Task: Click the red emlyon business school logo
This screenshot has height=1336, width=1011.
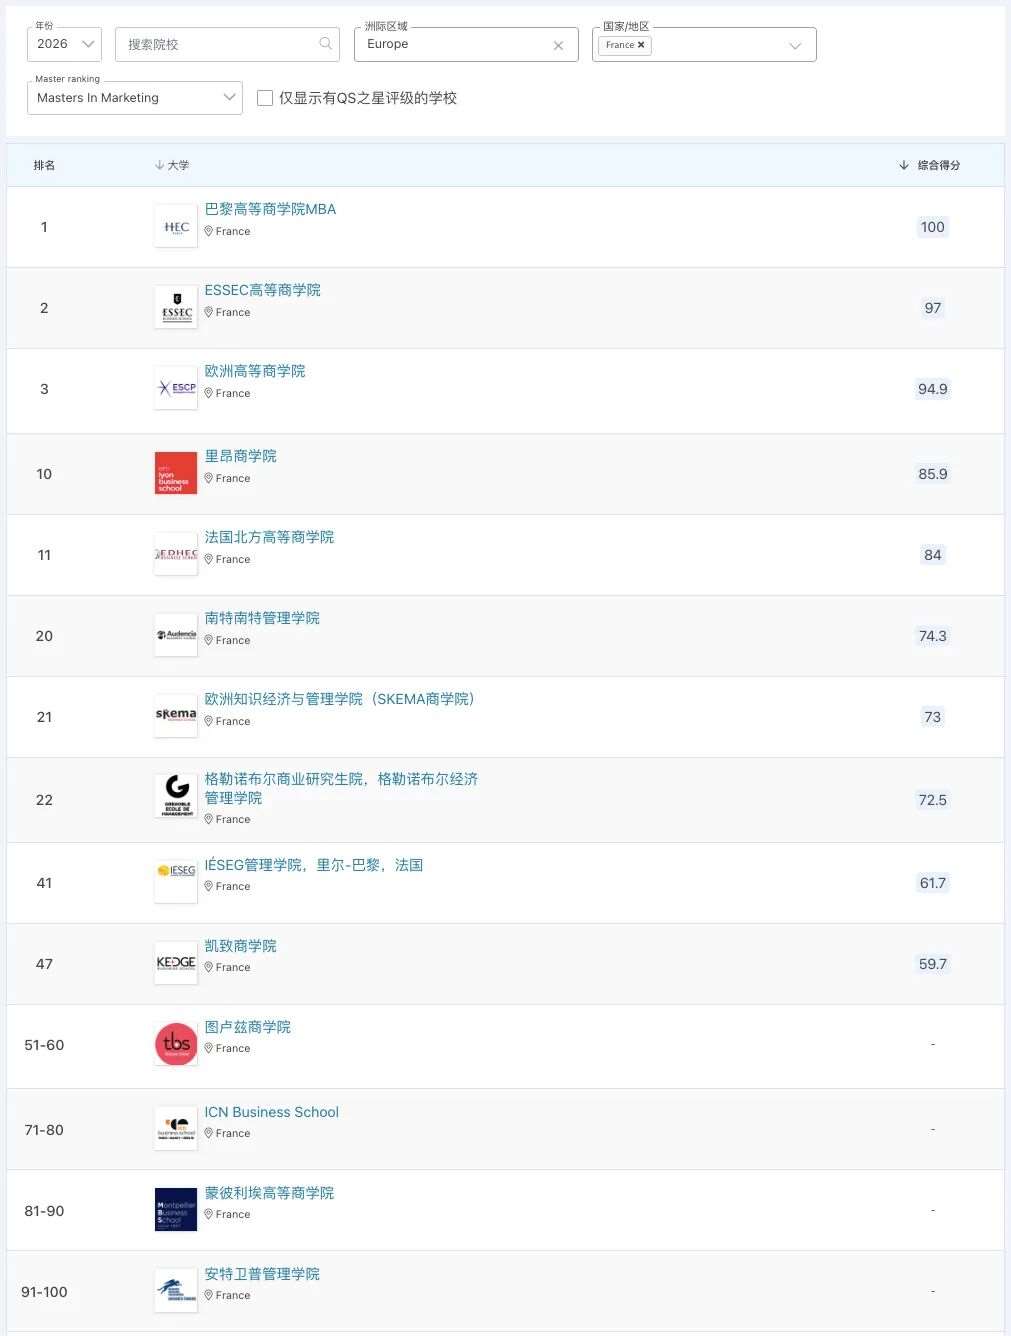Action: 175,472
